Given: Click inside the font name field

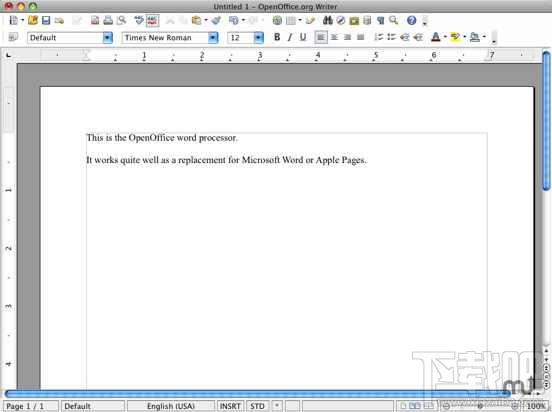Looking at the screenshot, I should tap(165, 38).
